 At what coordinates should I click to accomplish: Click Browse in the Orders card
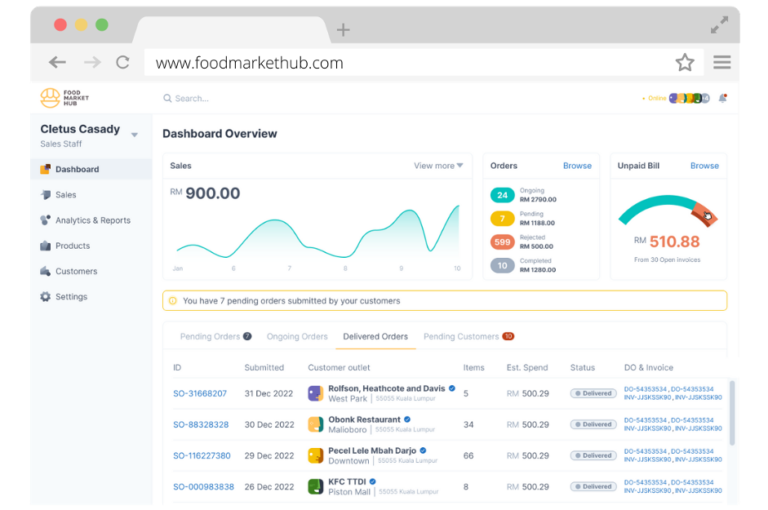coord(577,166)
